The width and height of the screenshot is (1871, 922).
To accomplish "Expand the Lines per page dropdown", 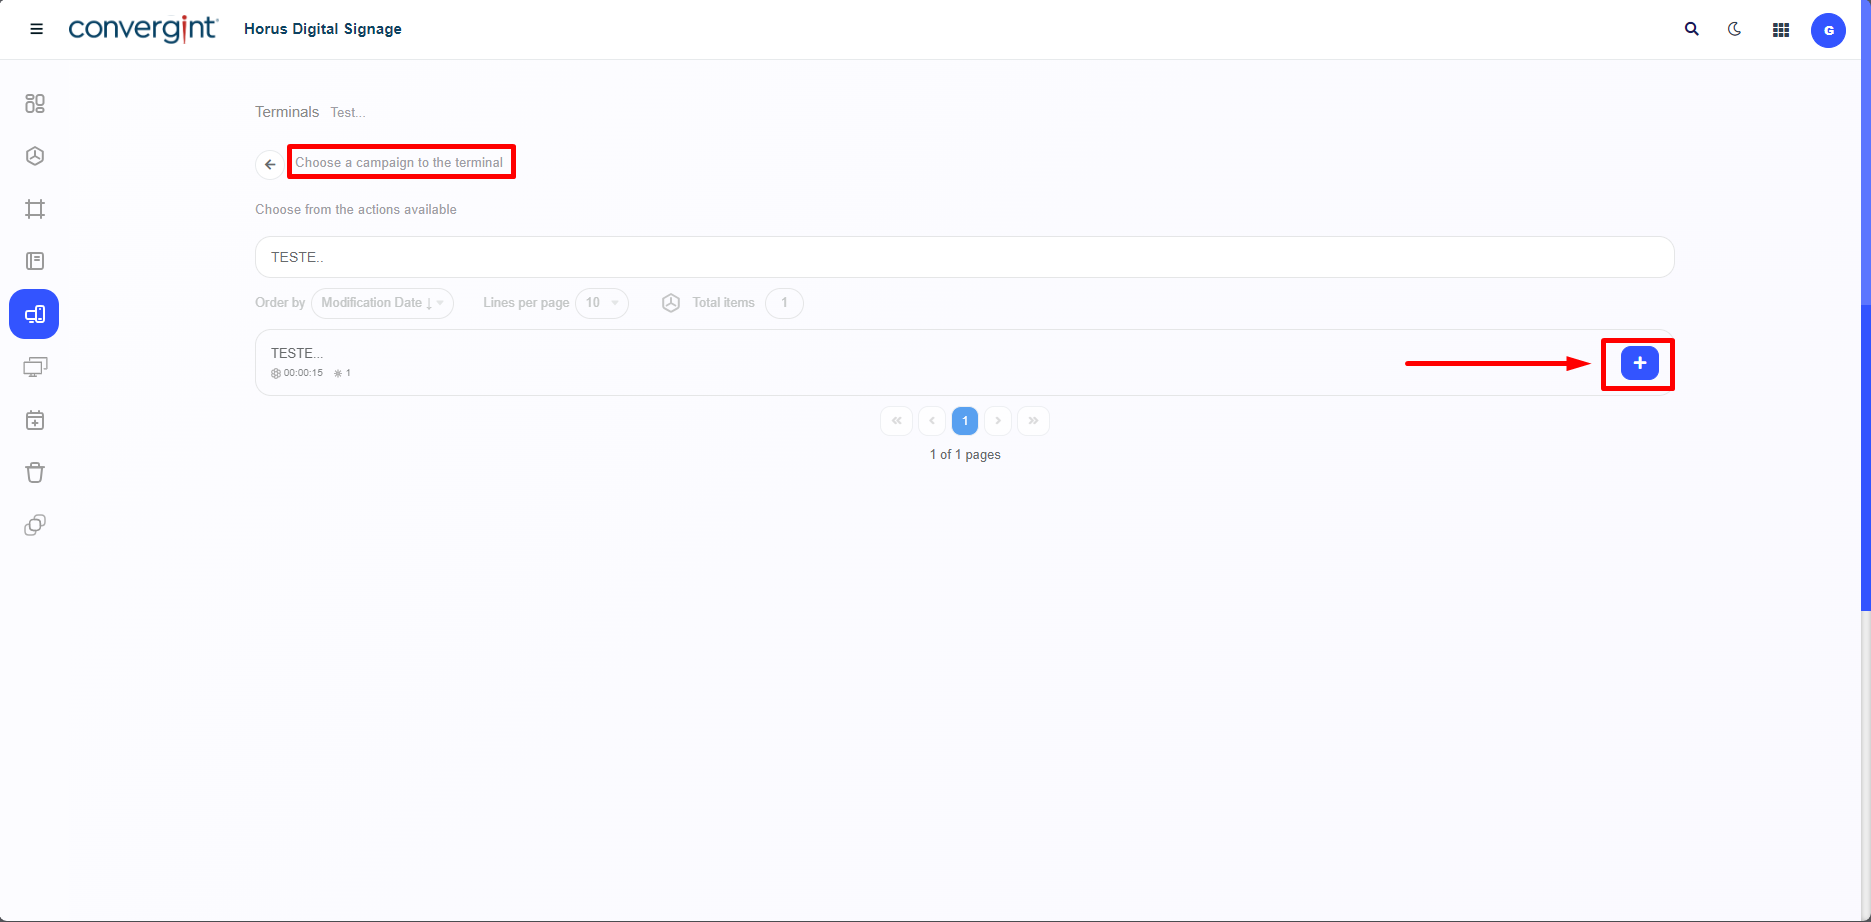I will (x=602, y=303).
